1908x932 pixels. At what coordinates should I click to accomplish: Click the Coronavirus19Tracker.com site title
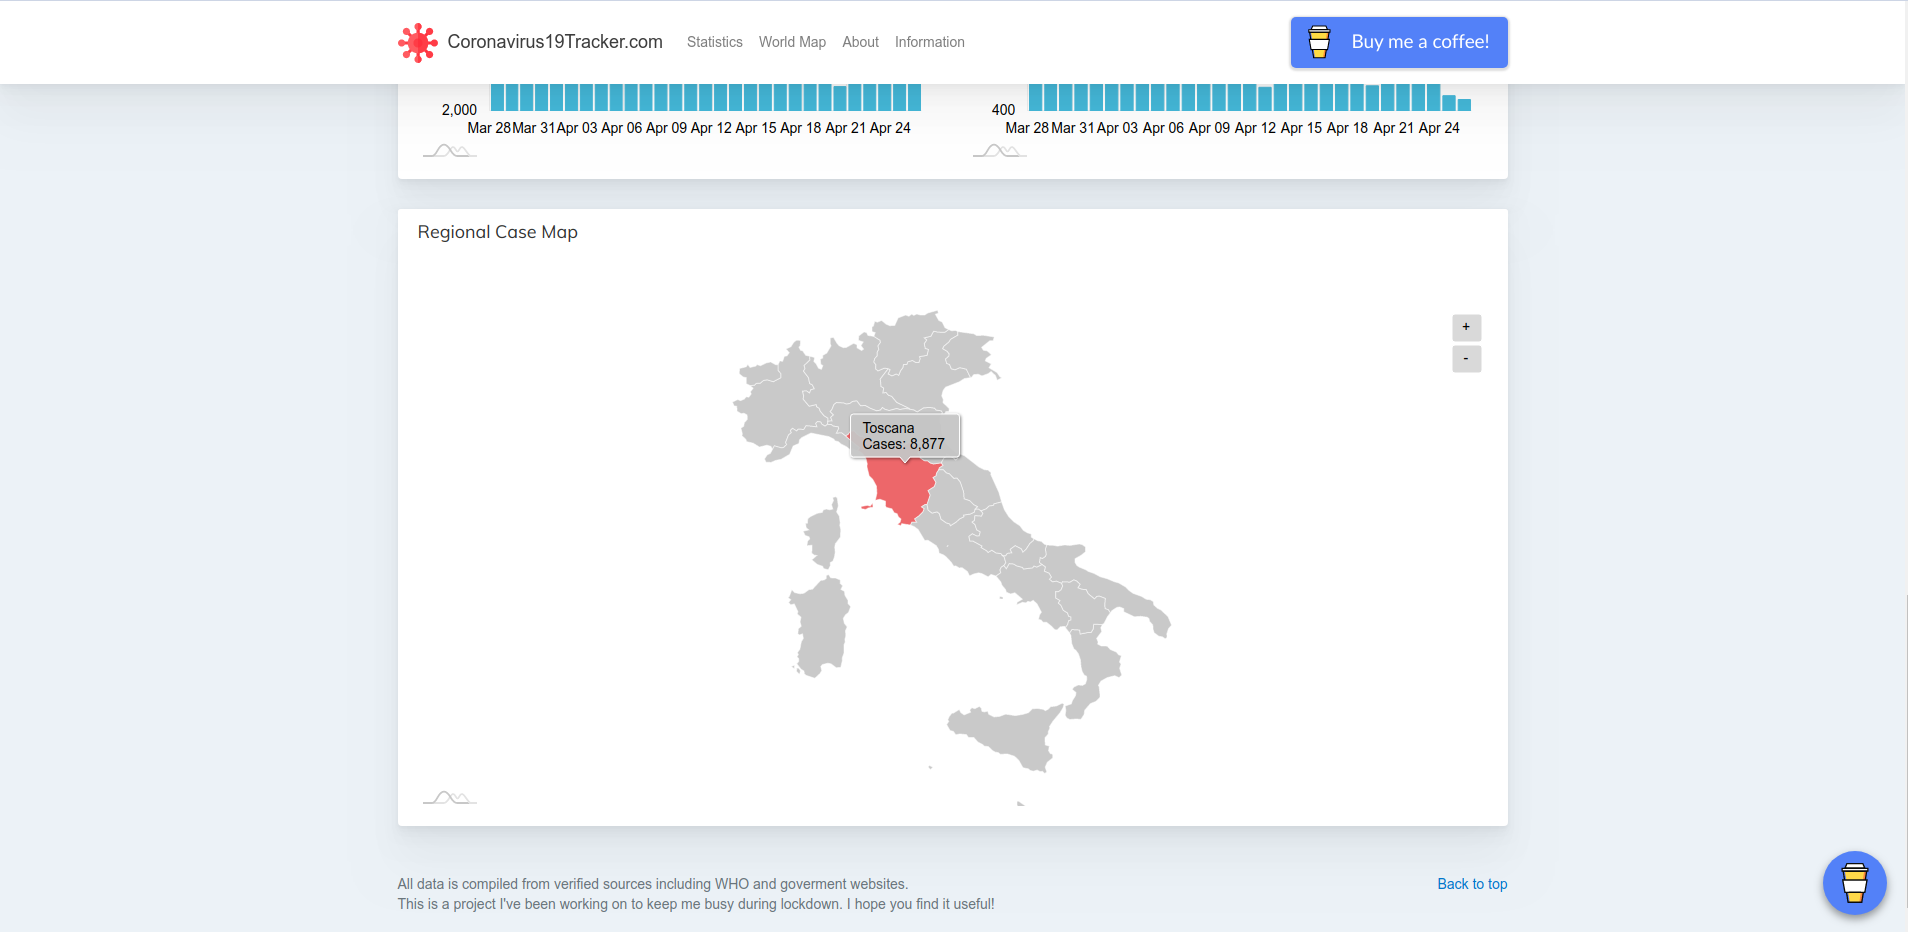point(555,42)
